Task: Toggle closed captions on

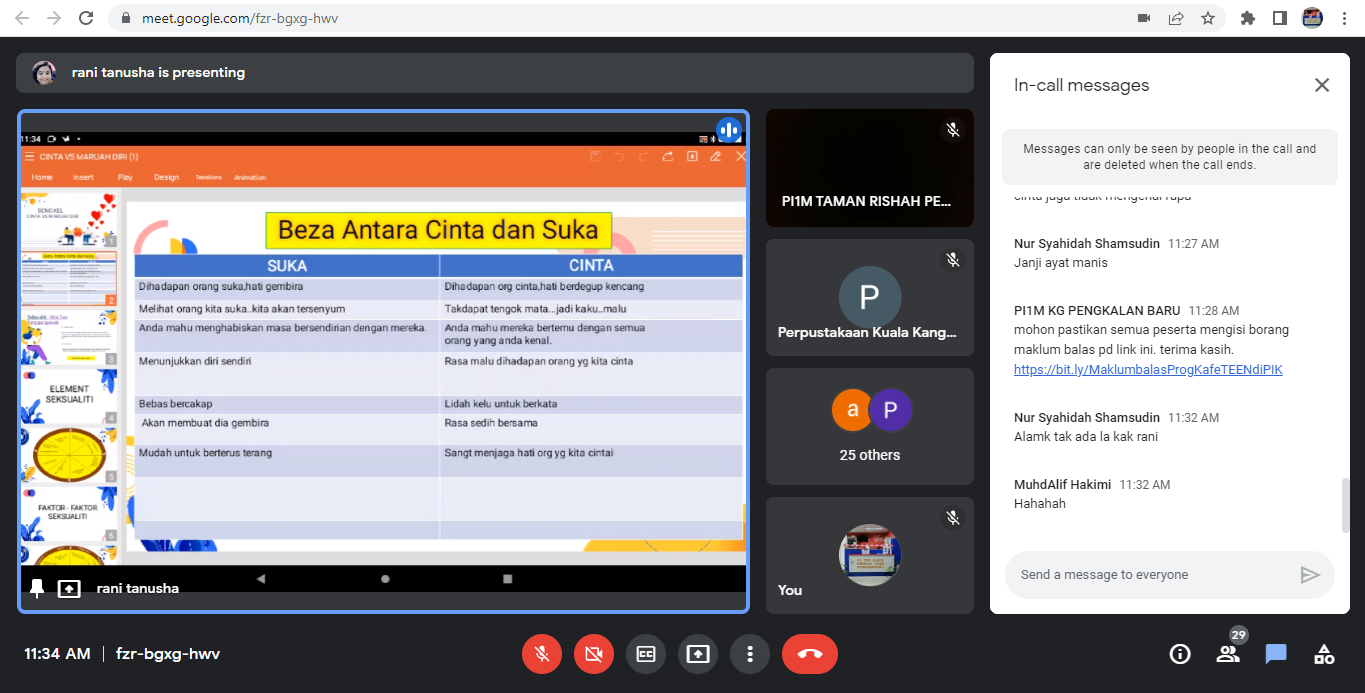Action: [646, 654]
